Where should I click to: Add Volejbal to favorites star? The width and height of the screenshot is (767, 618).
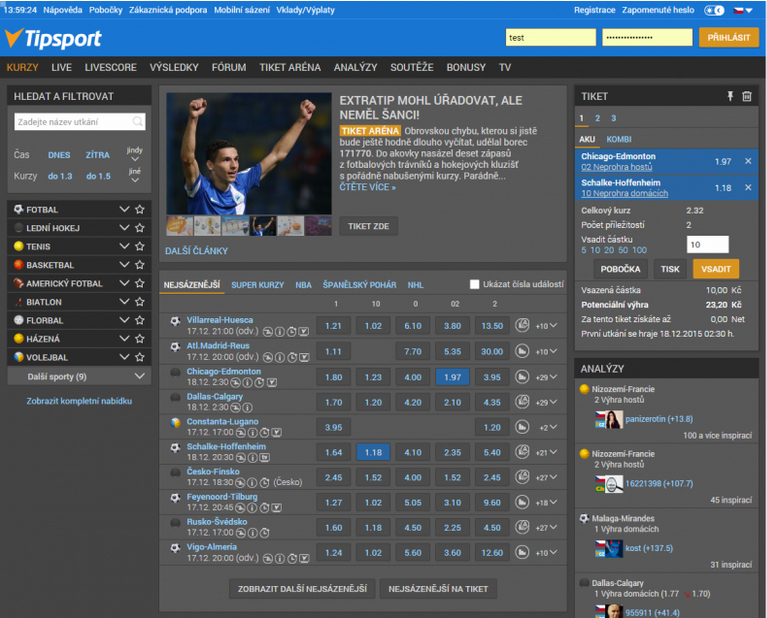[140, 357]
